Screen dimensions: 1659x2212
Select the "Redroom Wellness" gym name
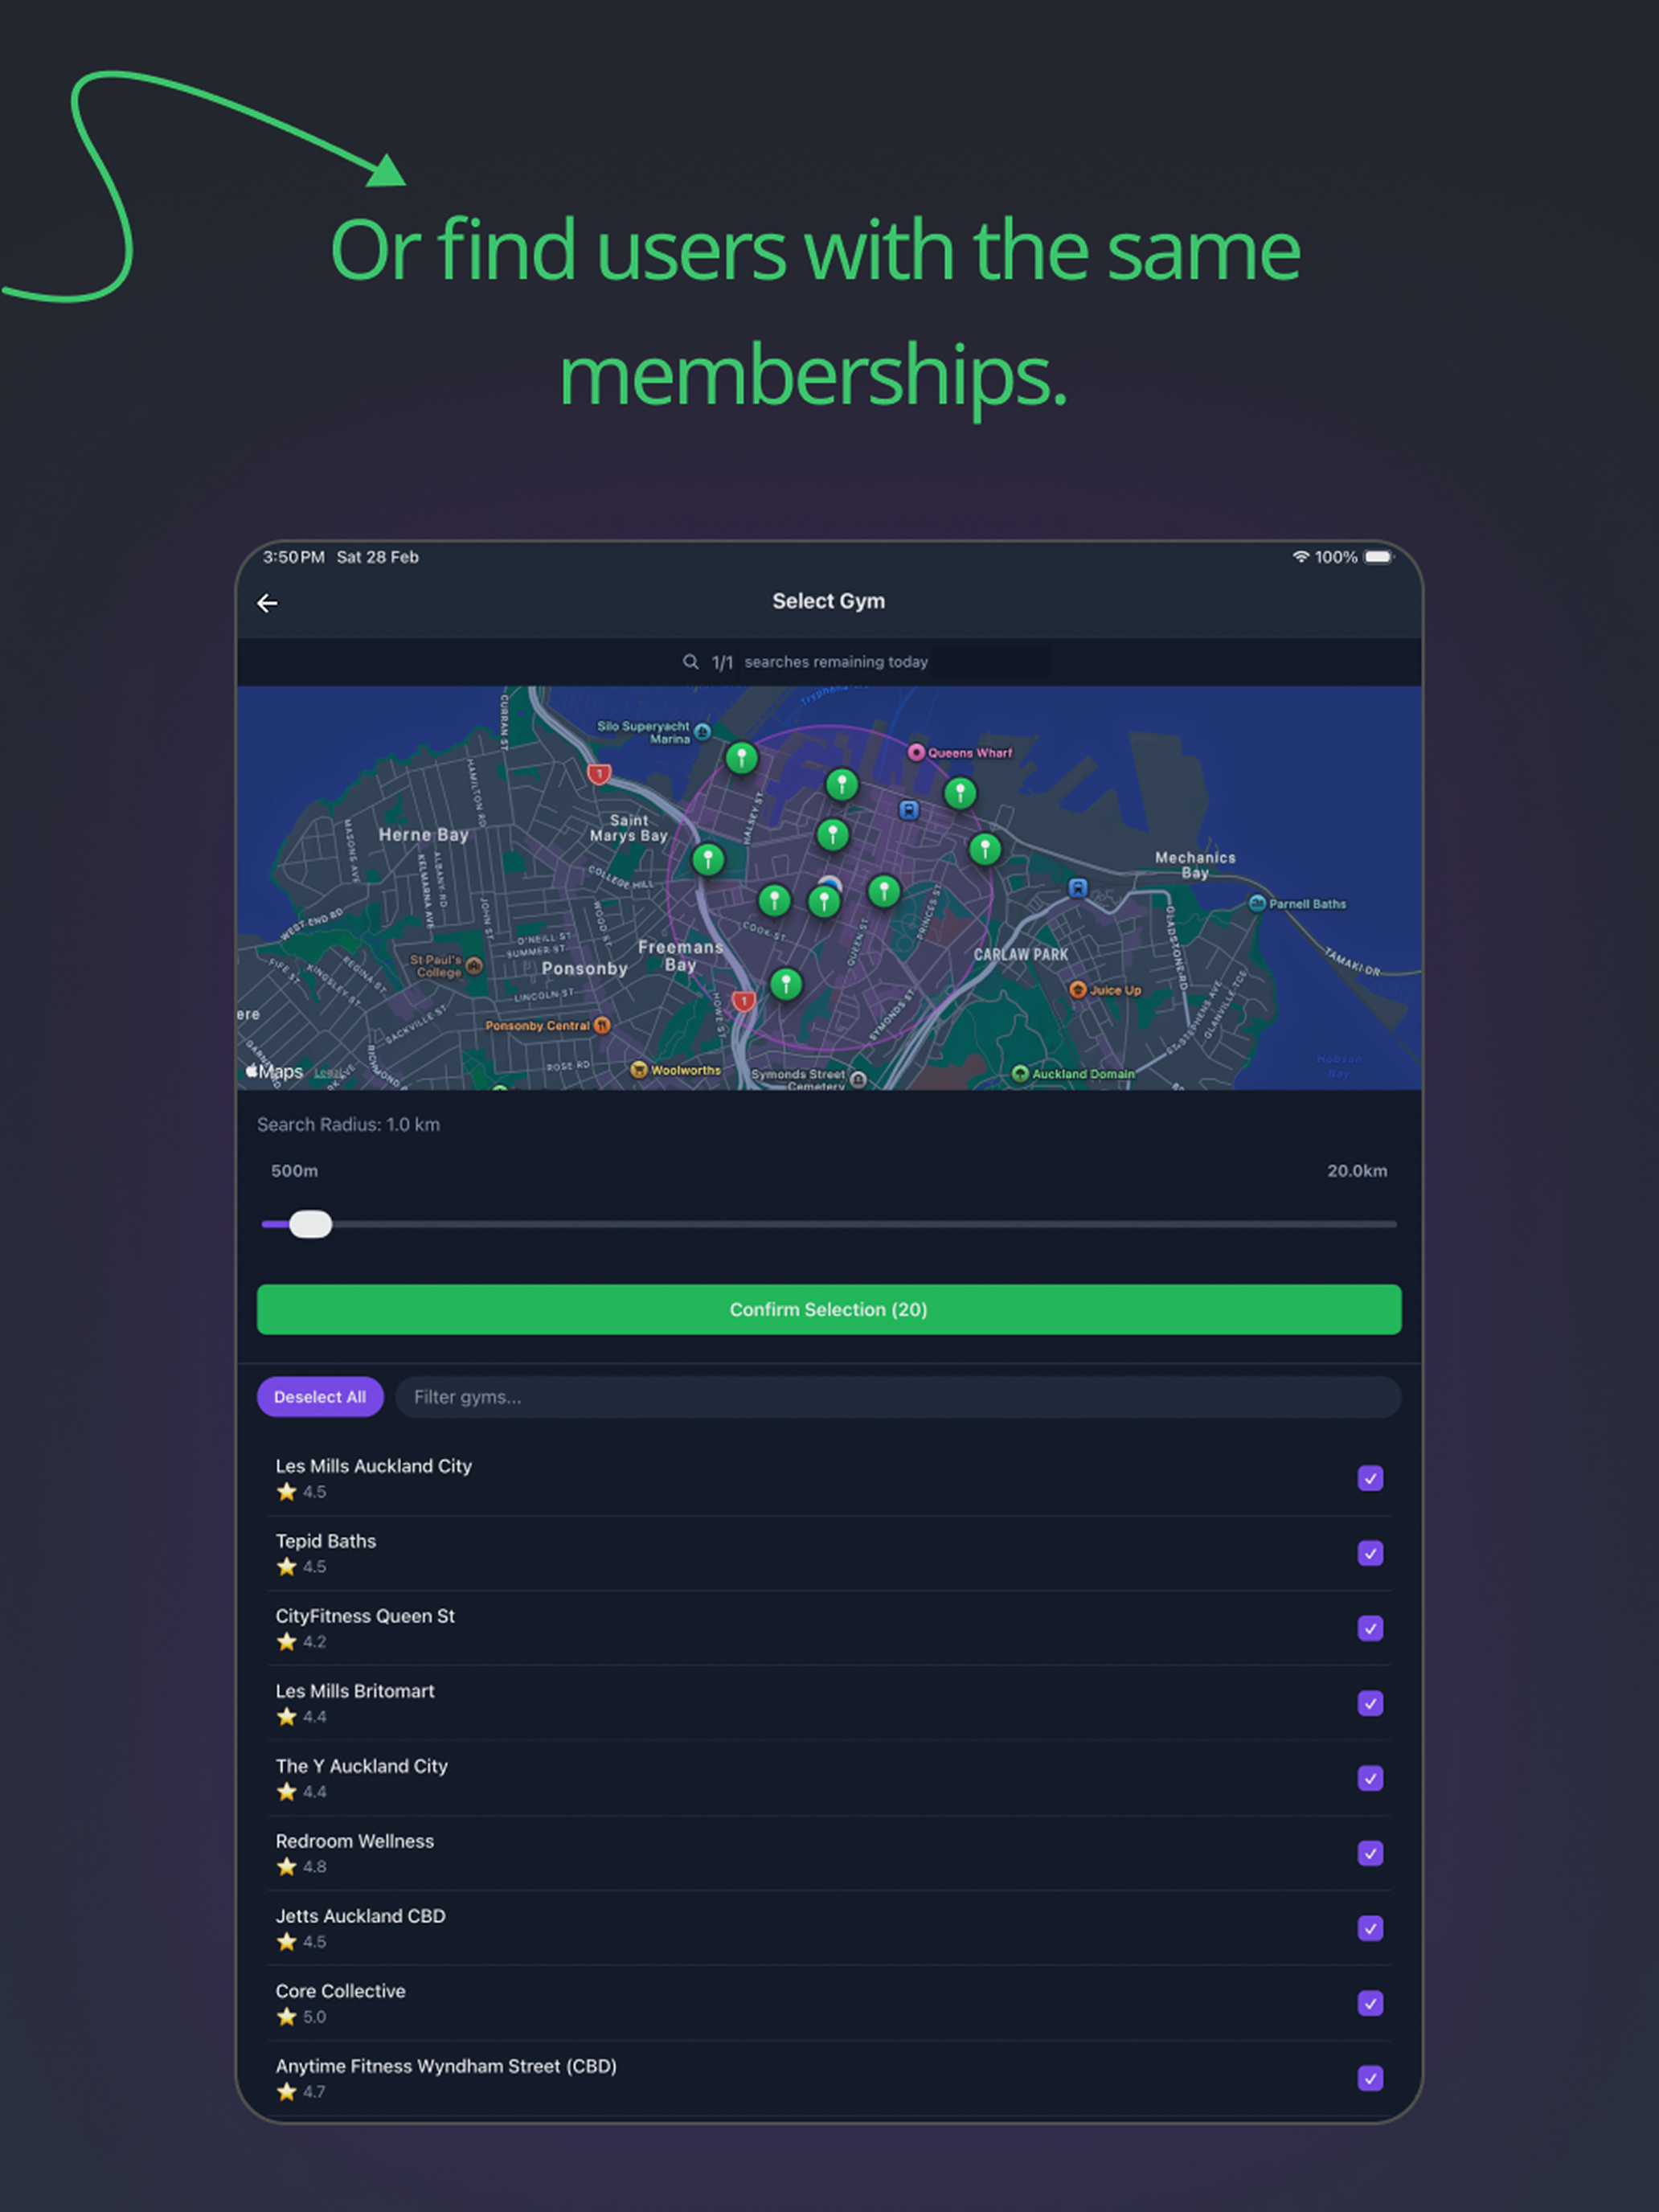[355, 1841]
